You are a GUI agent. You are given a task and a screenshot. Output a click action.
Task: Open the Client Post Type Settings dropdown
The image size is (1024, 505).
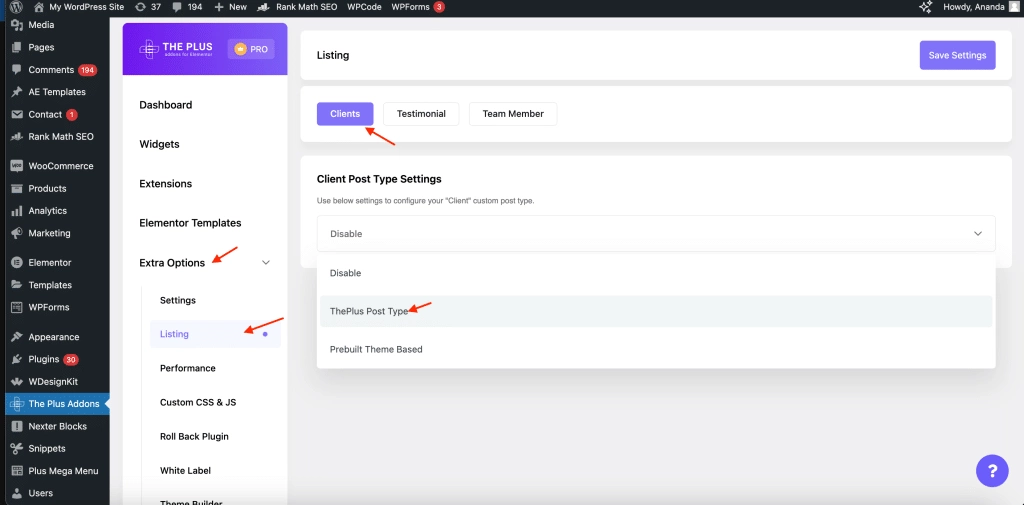(x=656, y=233)
